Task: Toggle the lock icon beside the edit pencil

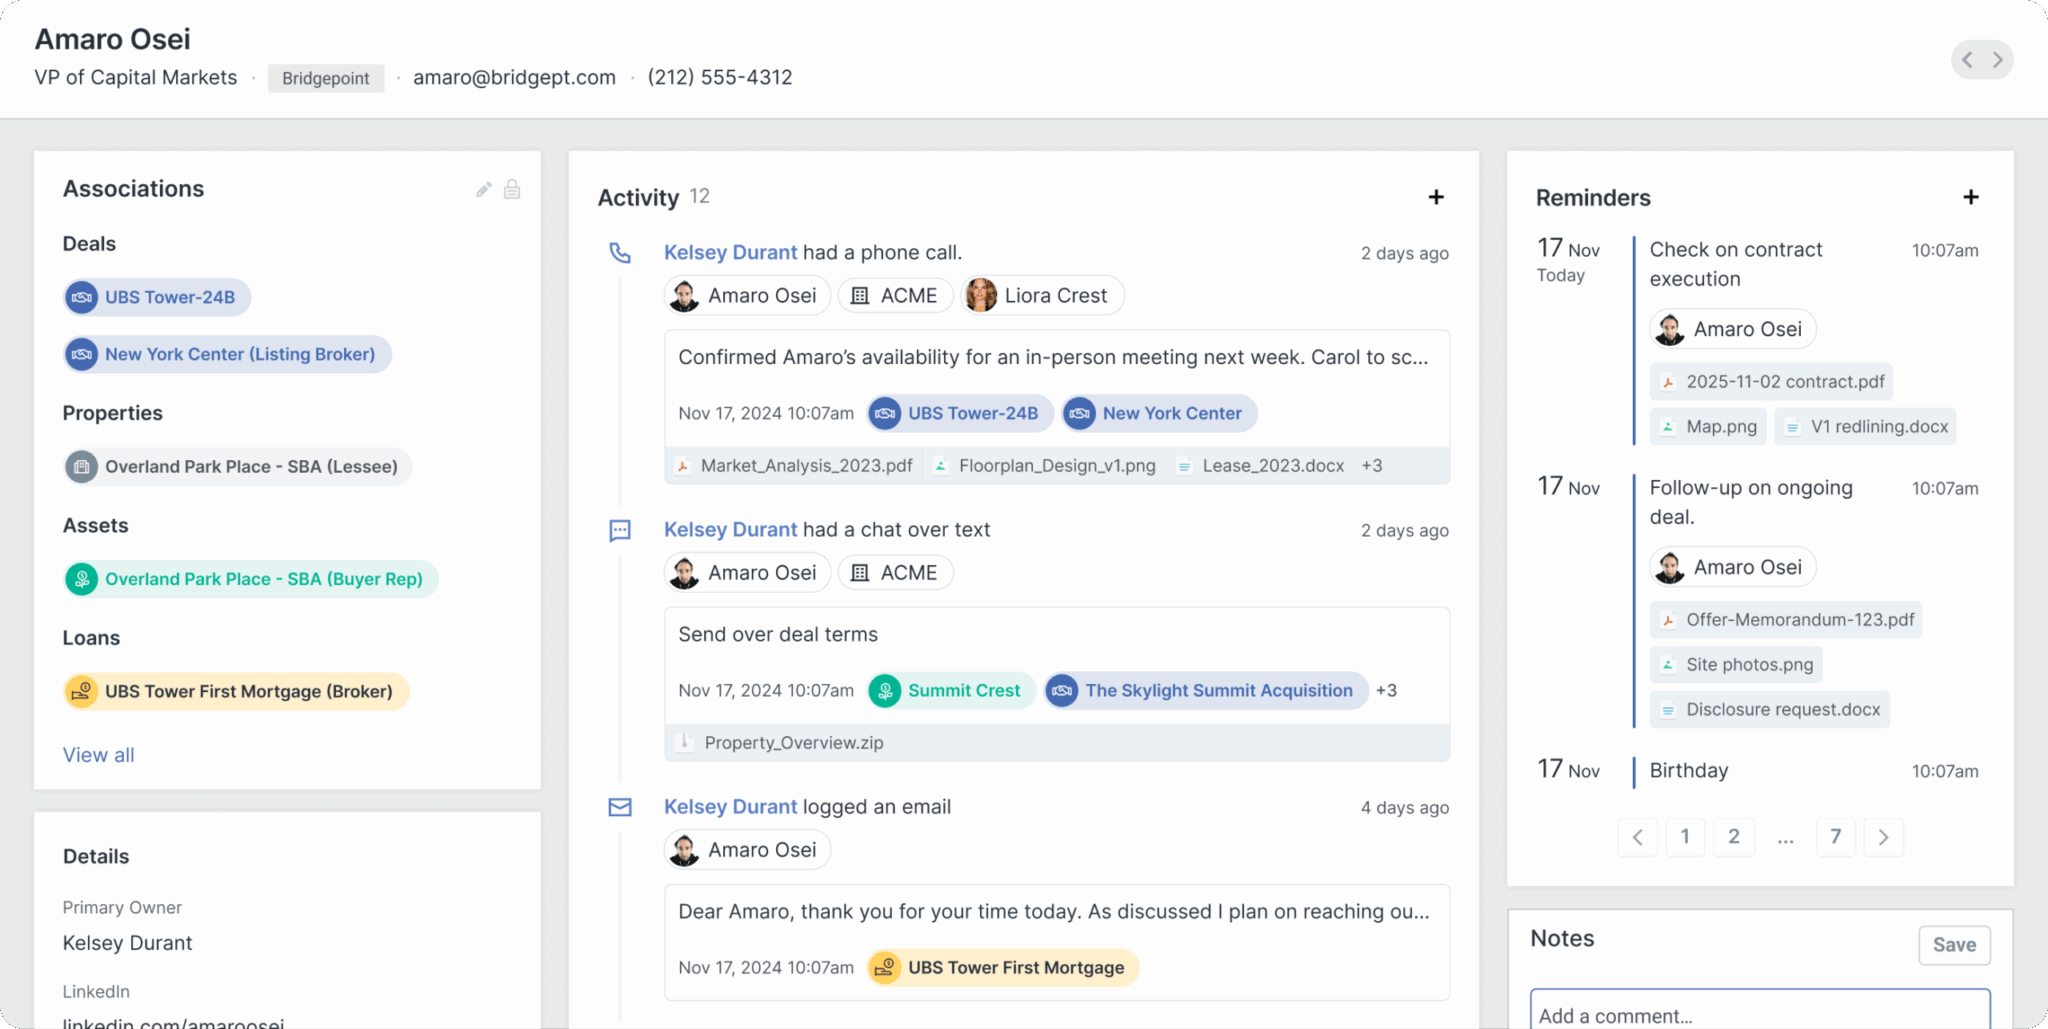Action: point(512,188)
